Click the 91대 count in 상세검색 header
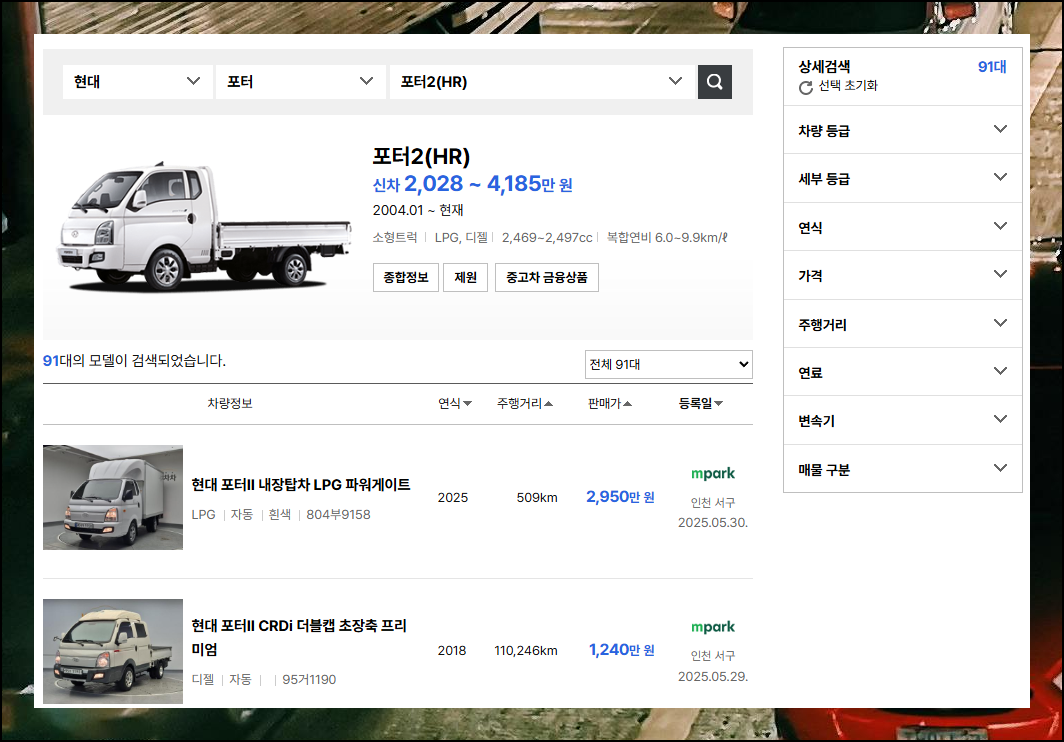This screenshot has height=742, width=1064. pos(991,67)
